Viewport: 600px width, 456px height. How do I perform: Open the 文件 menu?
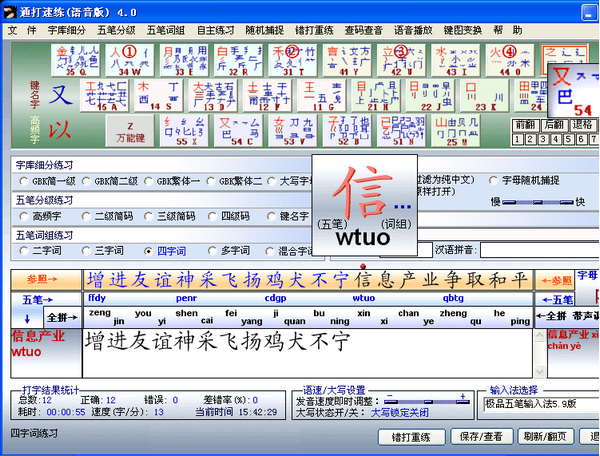click(16, 30)
